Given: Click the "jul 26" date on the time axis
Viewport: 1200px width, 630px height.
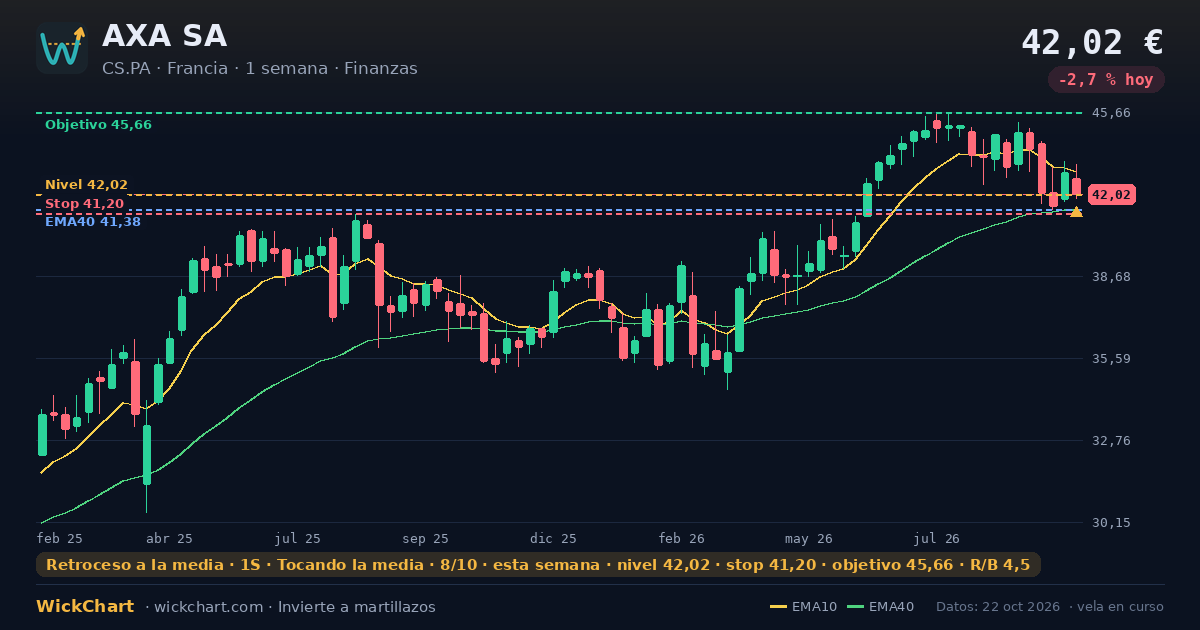Looking at the screenshot, I should pyautogui.click(x=938, y=538).
